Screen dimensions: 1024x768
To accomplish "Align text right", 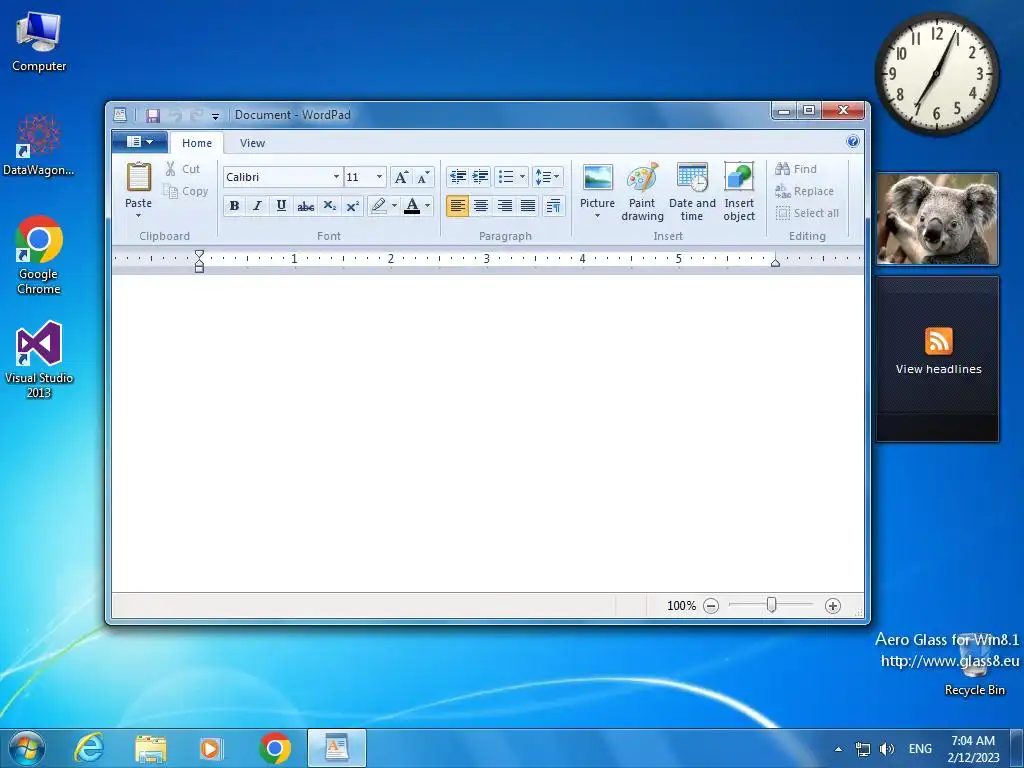I will [x=504, y=206].
